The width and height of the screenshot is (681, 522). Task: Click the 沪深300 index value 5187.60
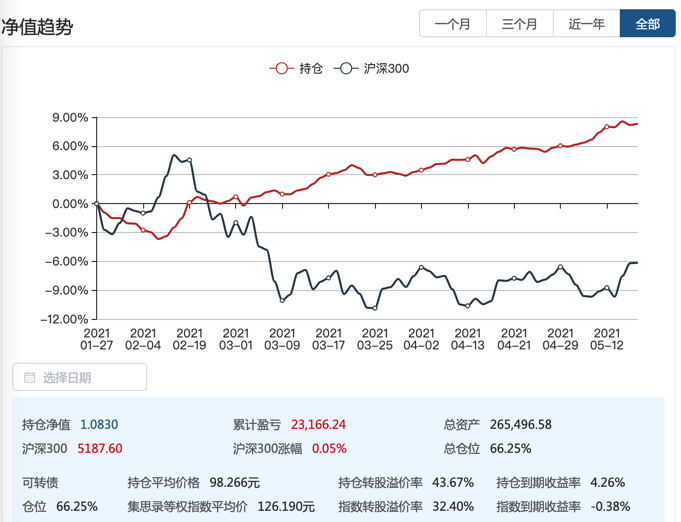click(x=100, y=448)
